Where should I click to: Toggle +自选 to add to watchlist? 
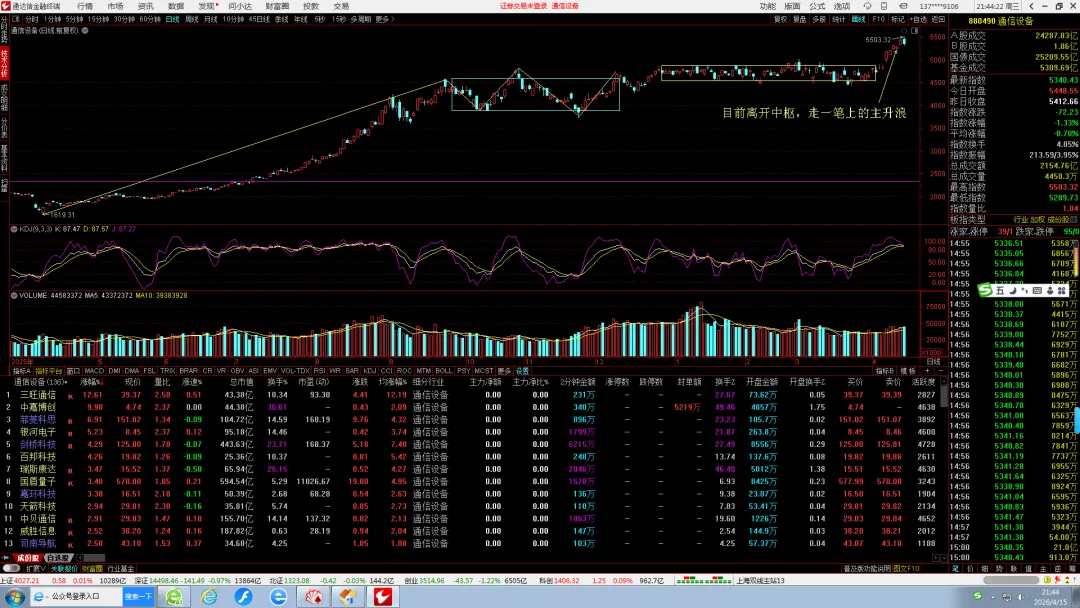point(918,19)
